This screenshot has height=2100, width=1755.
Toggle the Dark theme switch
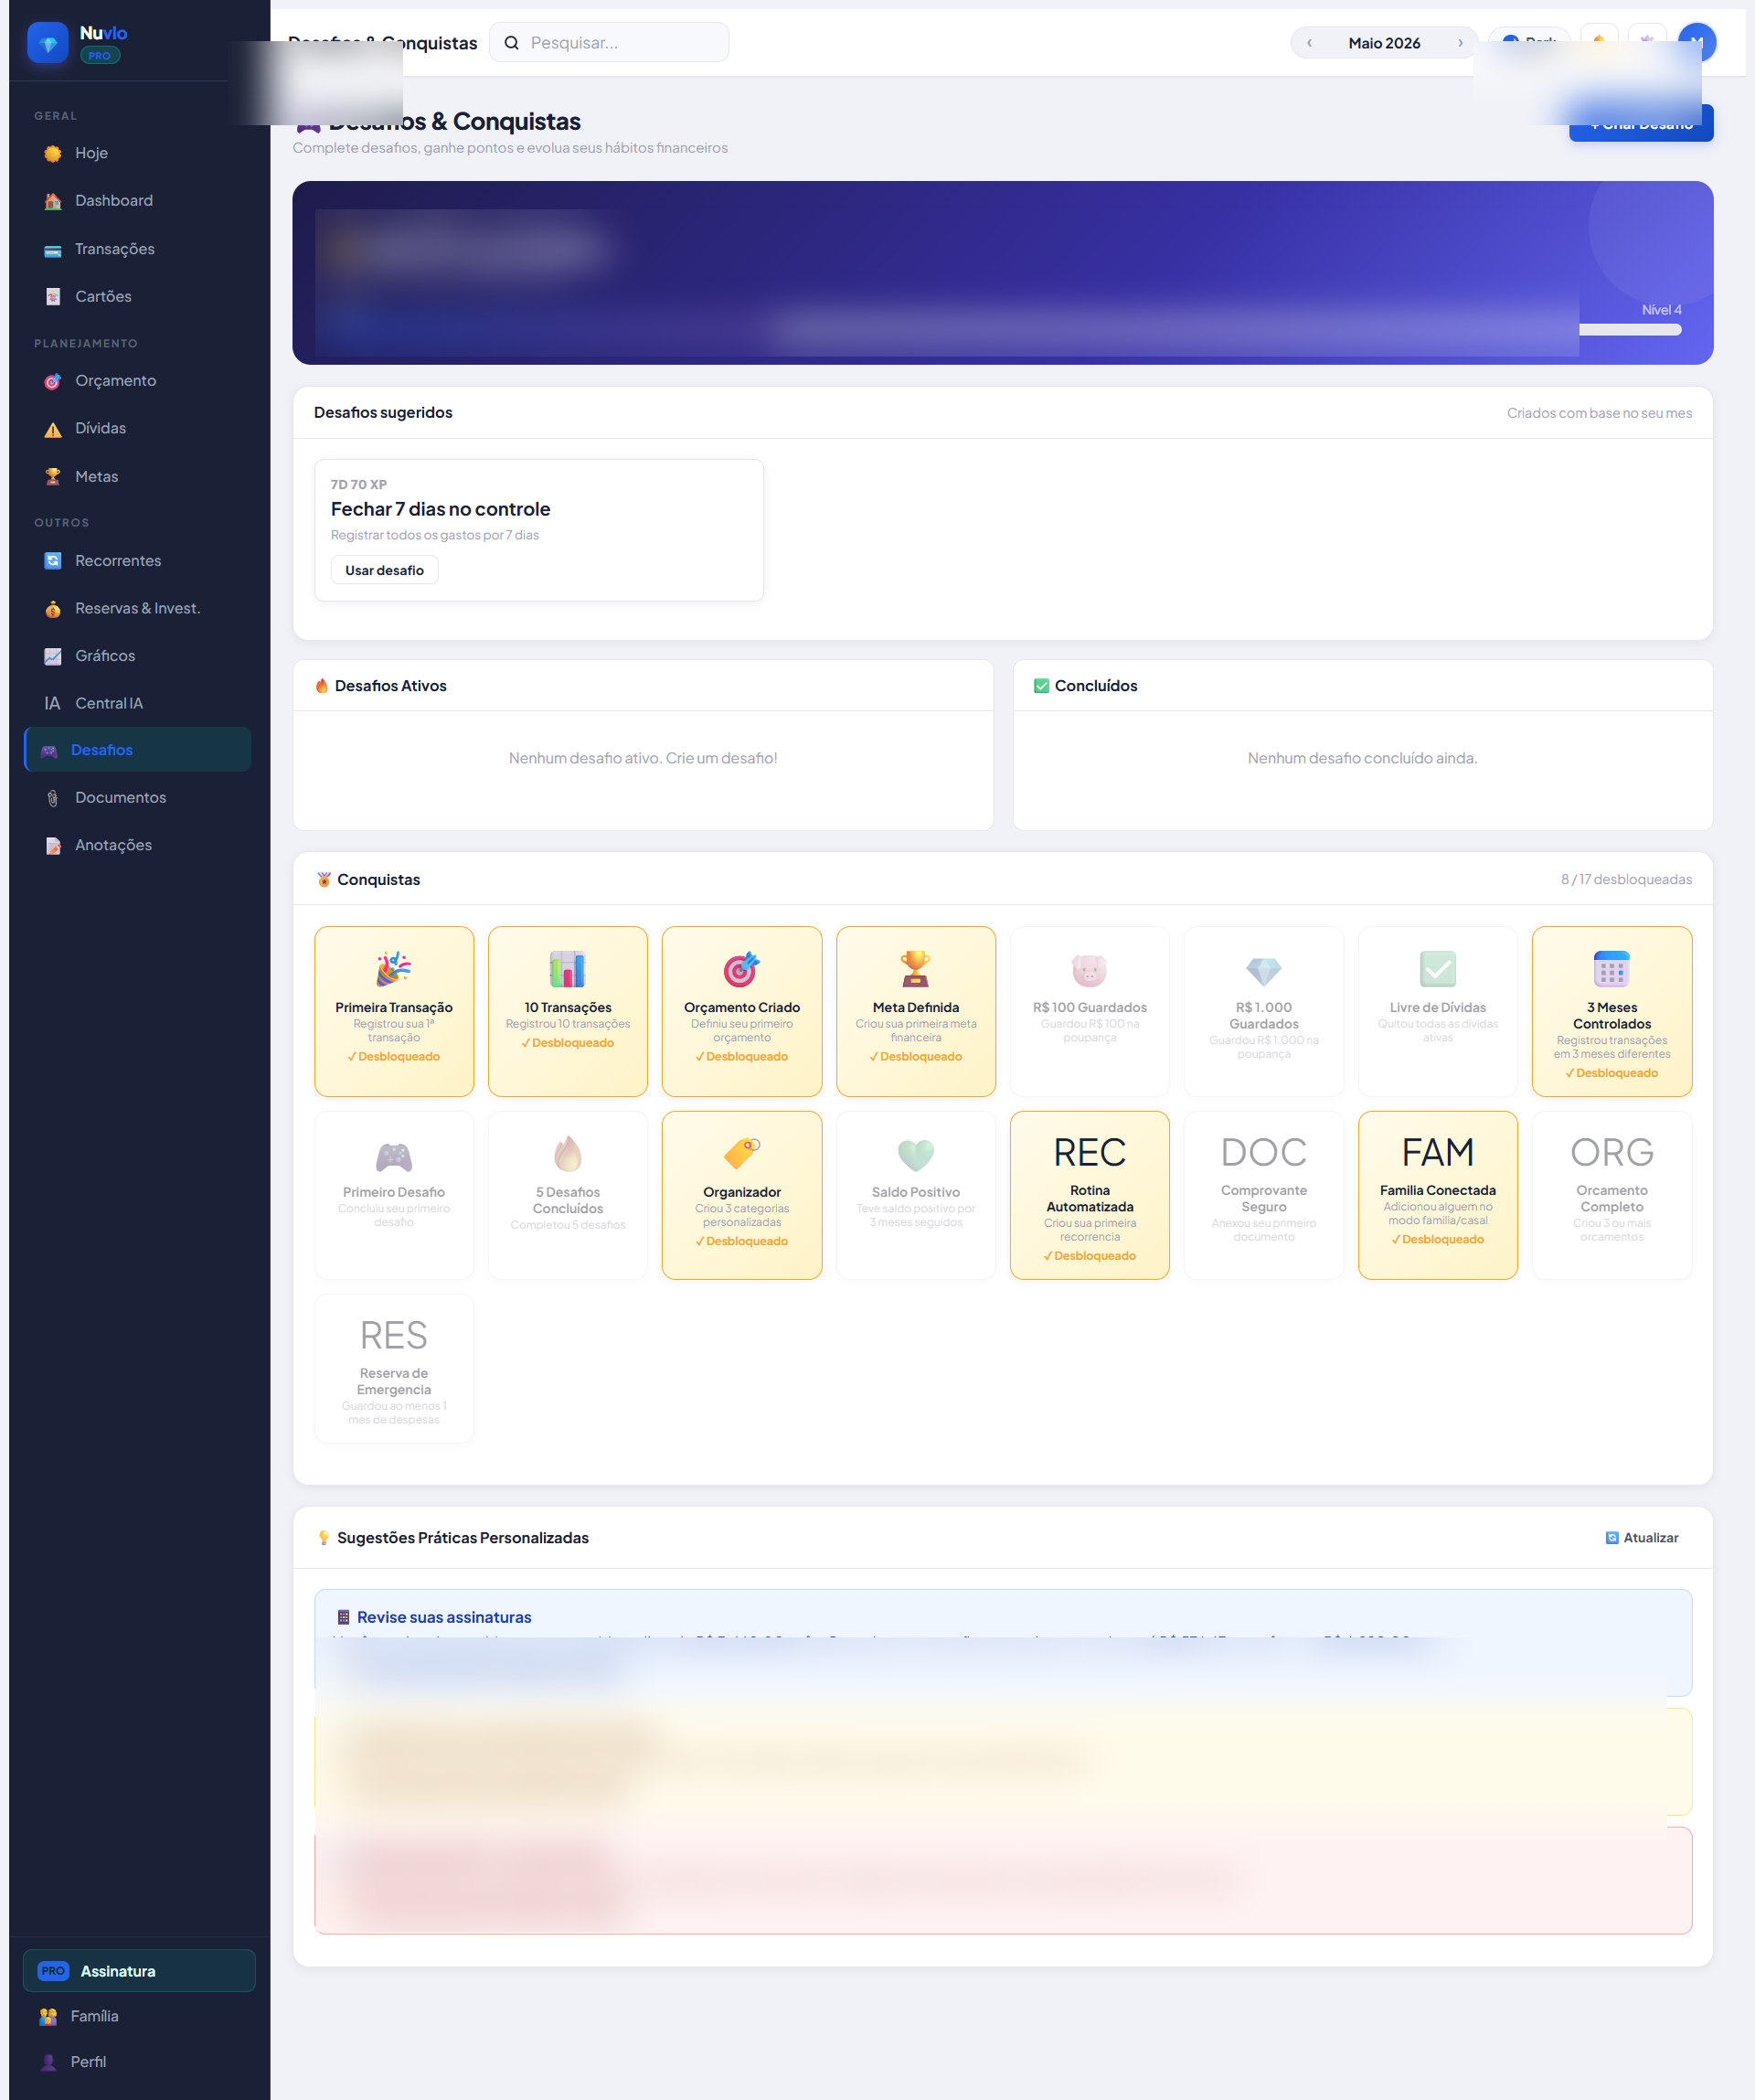pyautogui.click(x=1529, y=38)
